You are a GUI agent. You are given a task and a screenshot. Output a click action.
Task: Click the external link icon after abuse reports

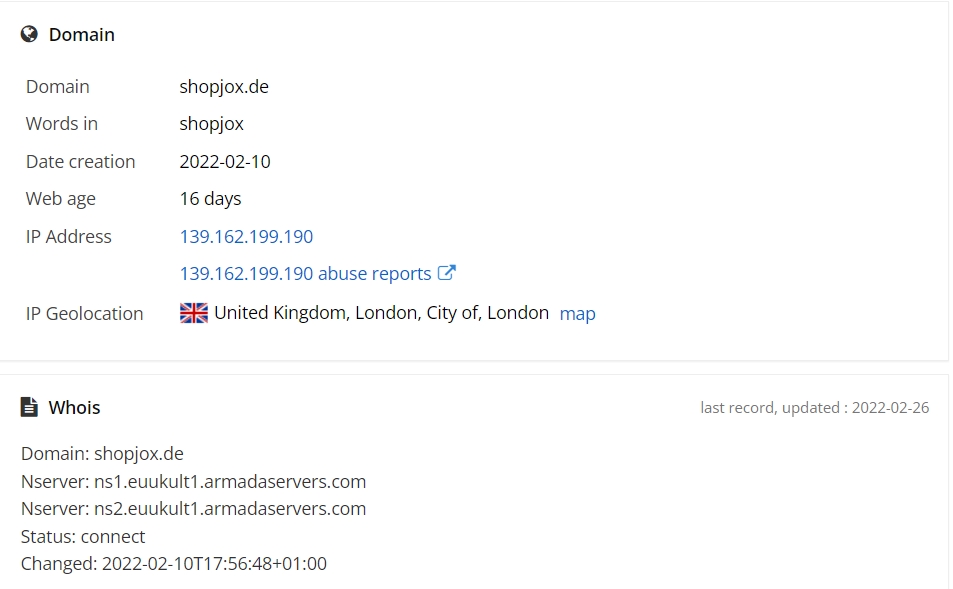[447, 273]
